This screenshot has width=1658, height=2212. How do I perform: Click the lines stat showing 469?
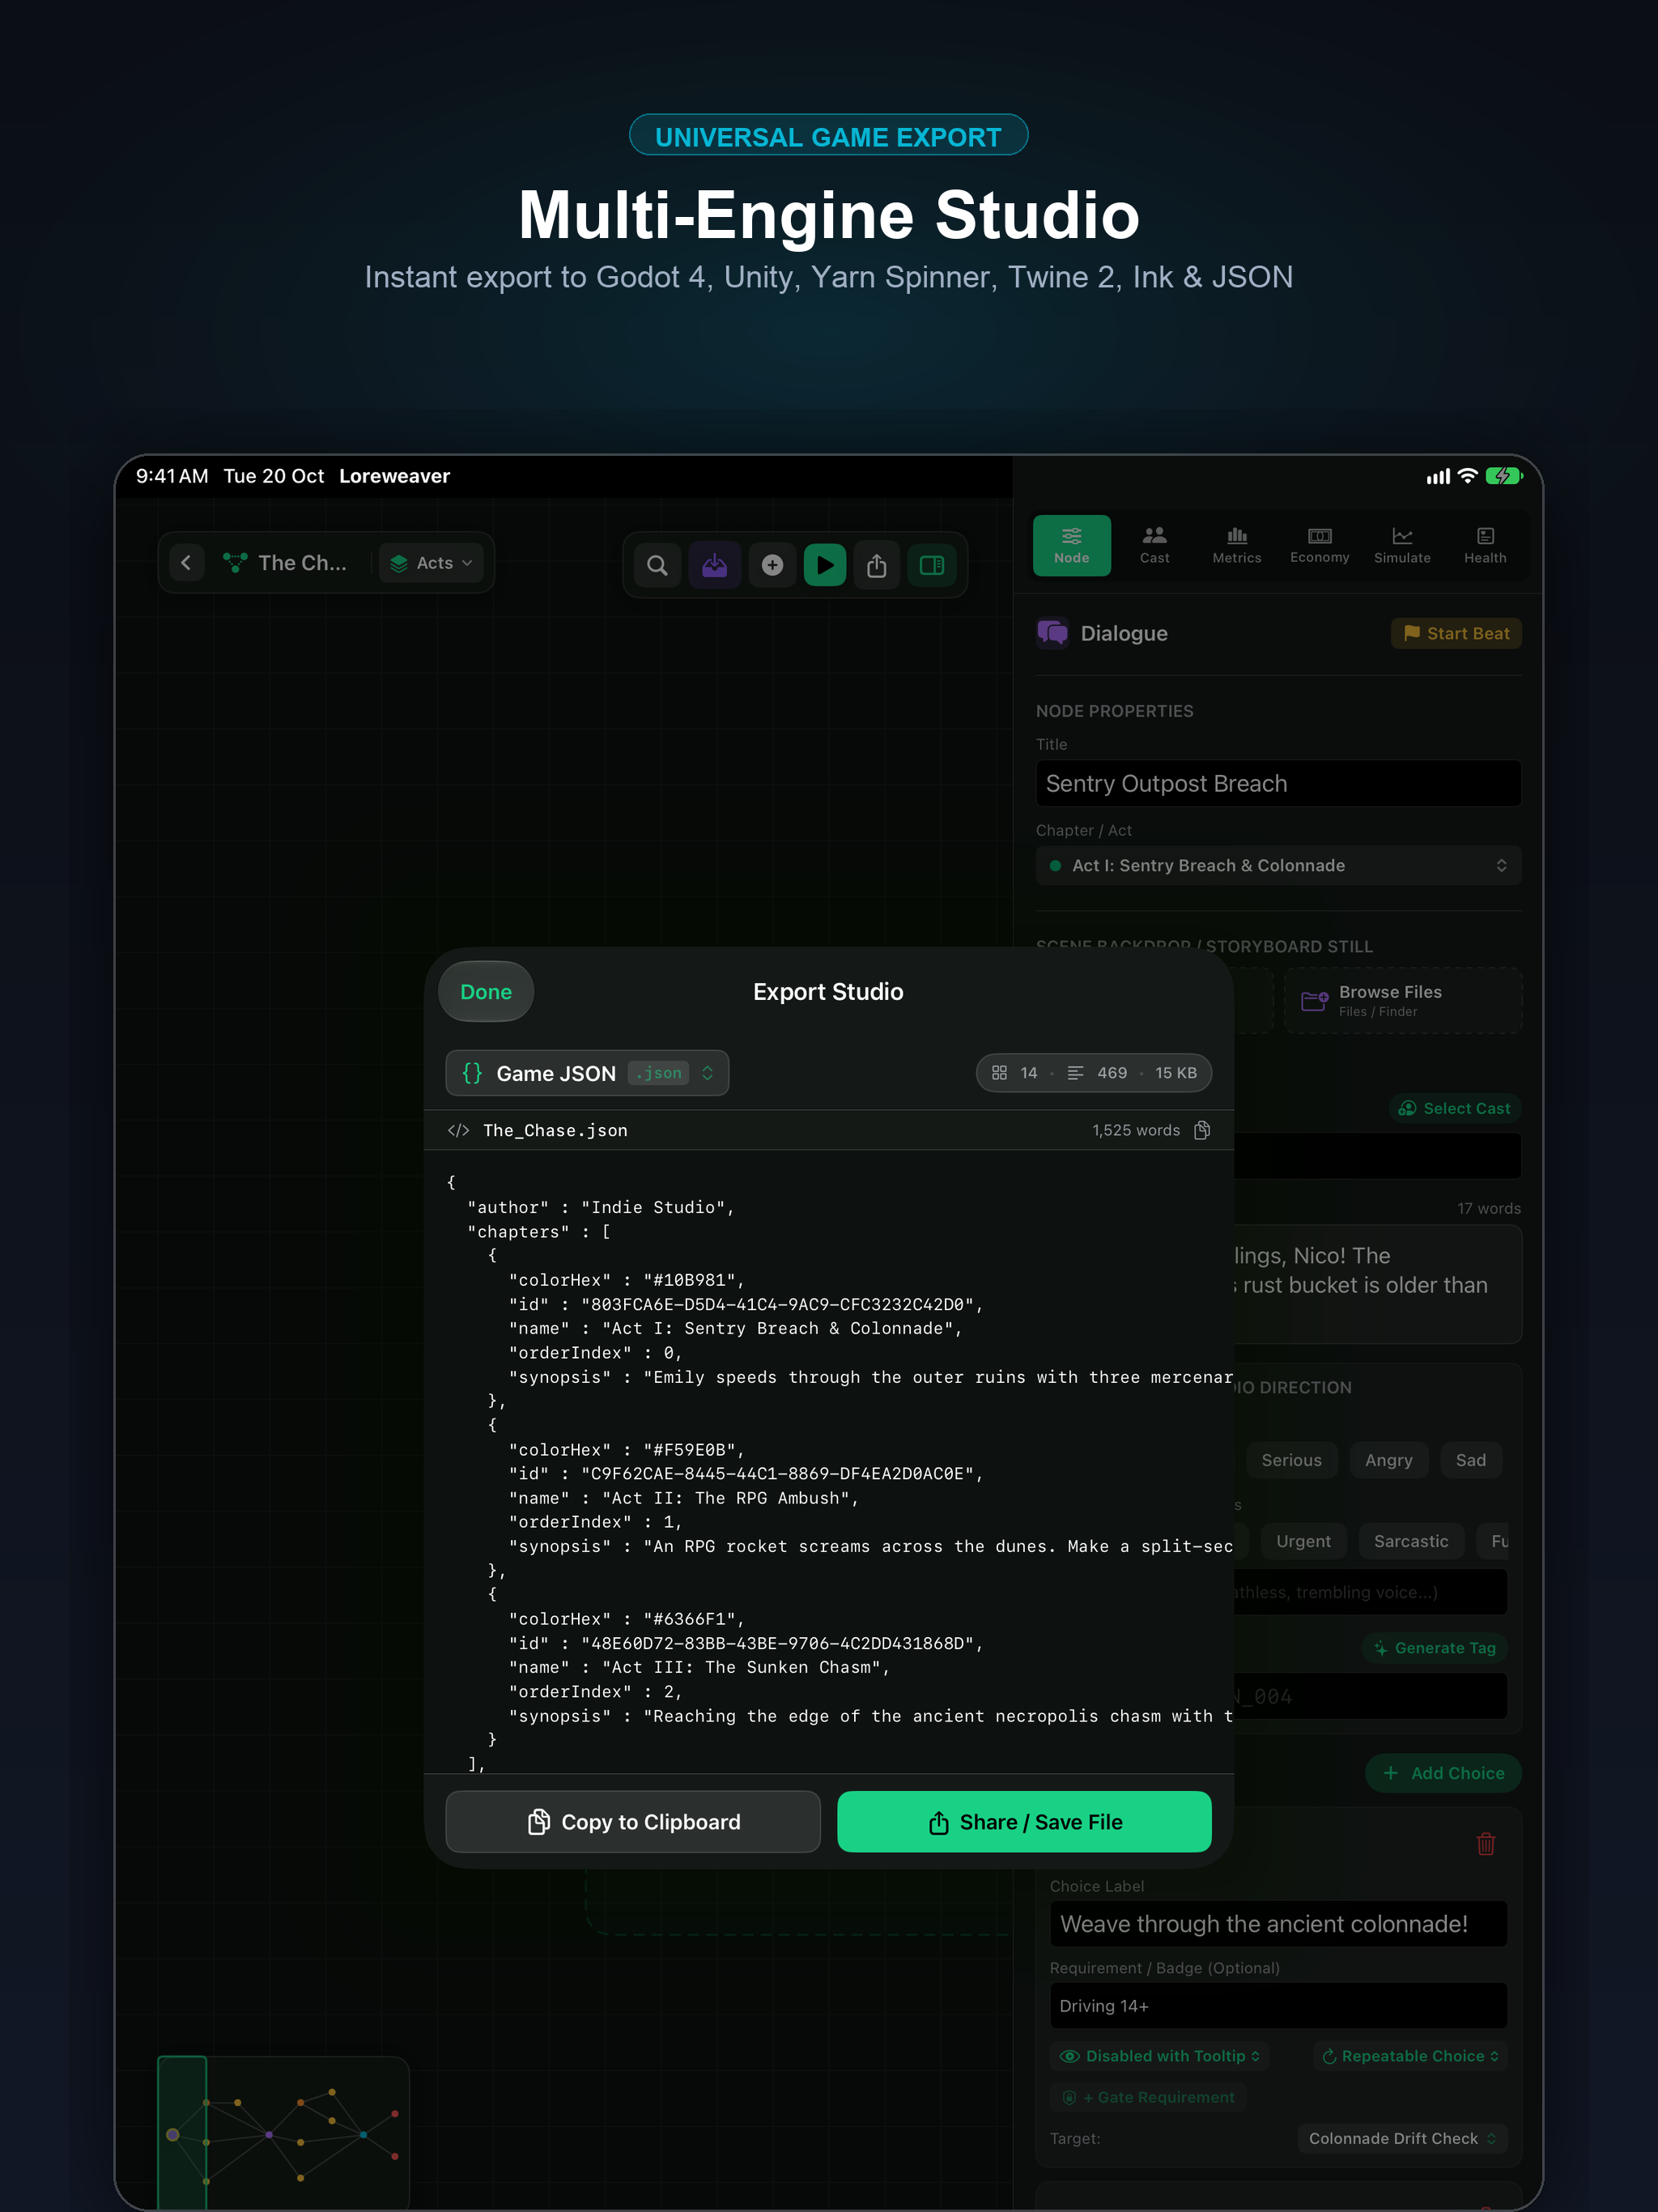1097,1073
